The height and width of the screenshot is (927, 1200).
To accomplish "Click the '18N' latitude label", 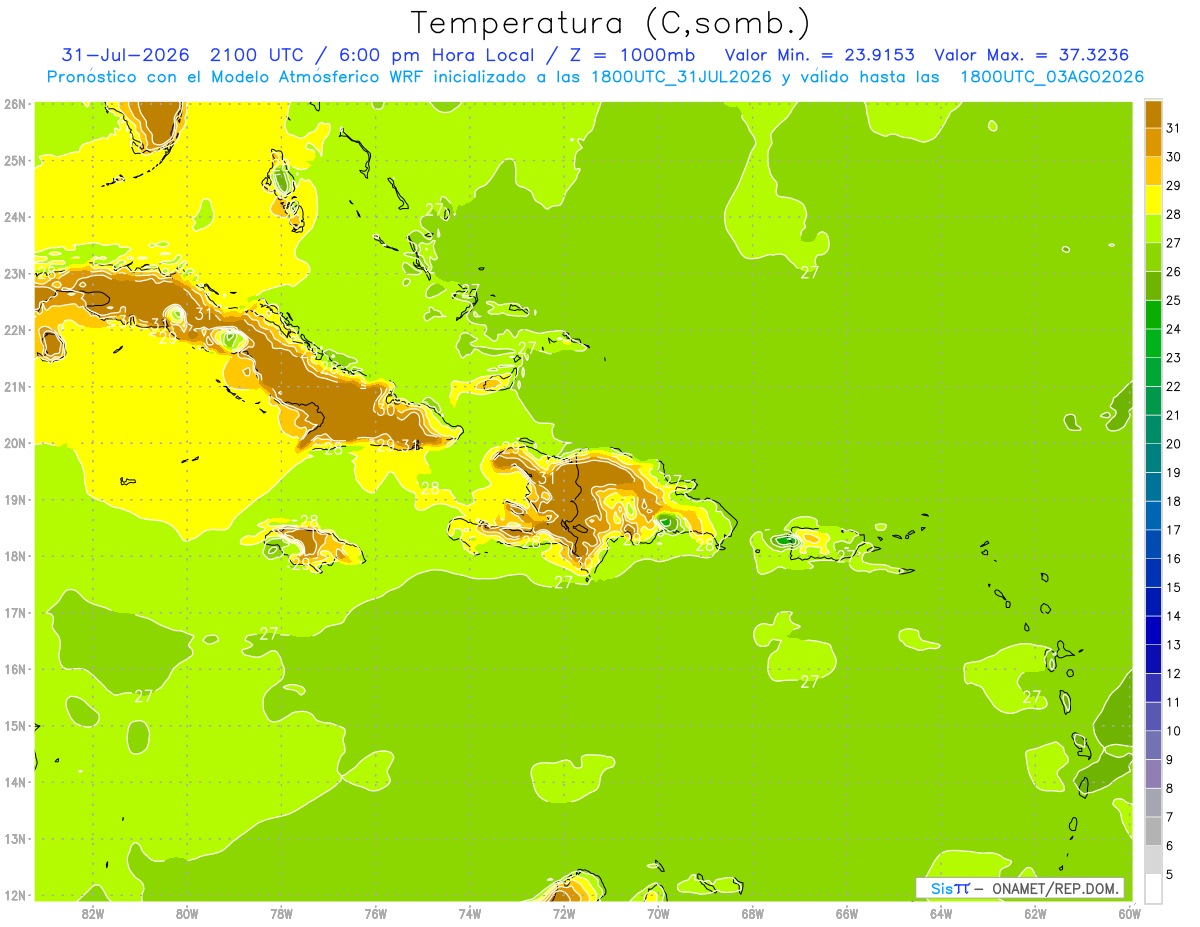I will coord(15,556).
